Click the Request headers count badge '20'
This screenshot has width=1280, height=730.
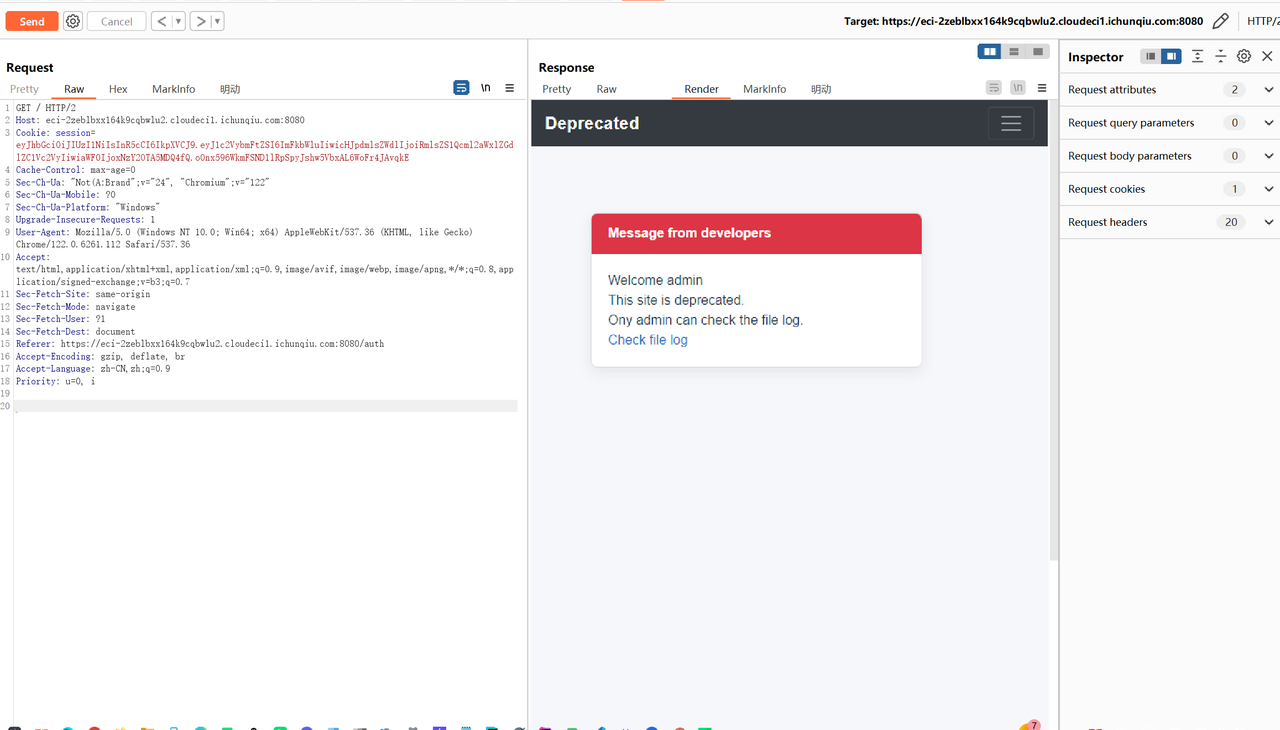pyautogui.click(x=1231, y=222)
